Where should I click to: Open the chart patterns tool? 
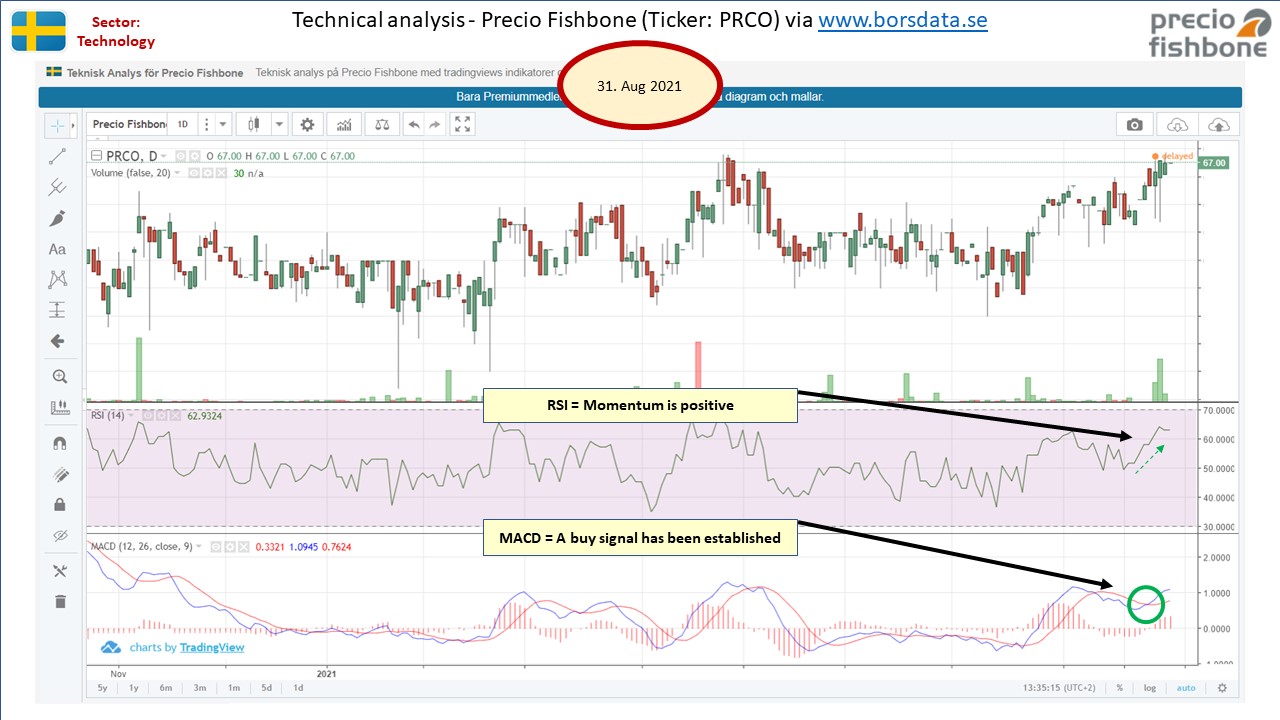point(57,279)
